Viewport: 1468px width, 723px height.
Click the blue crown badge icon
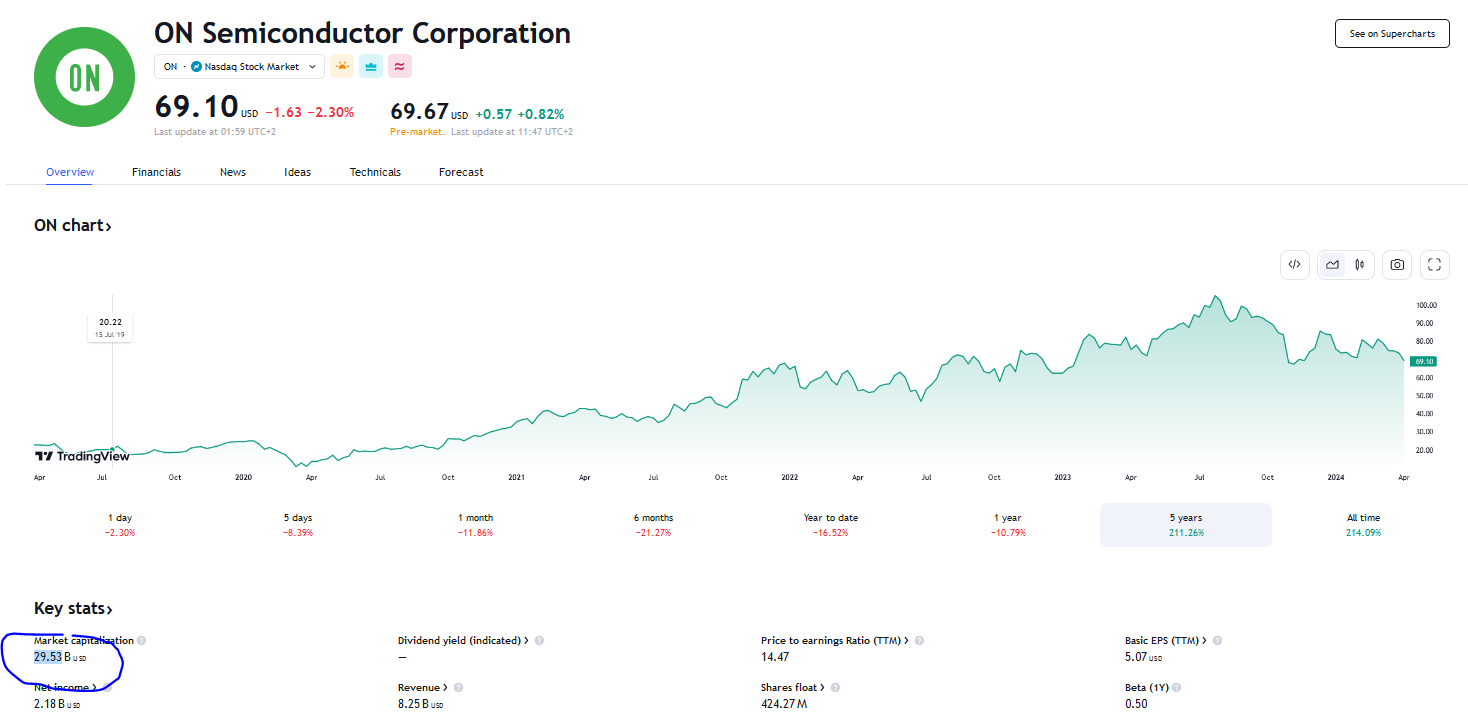point(371,66)
